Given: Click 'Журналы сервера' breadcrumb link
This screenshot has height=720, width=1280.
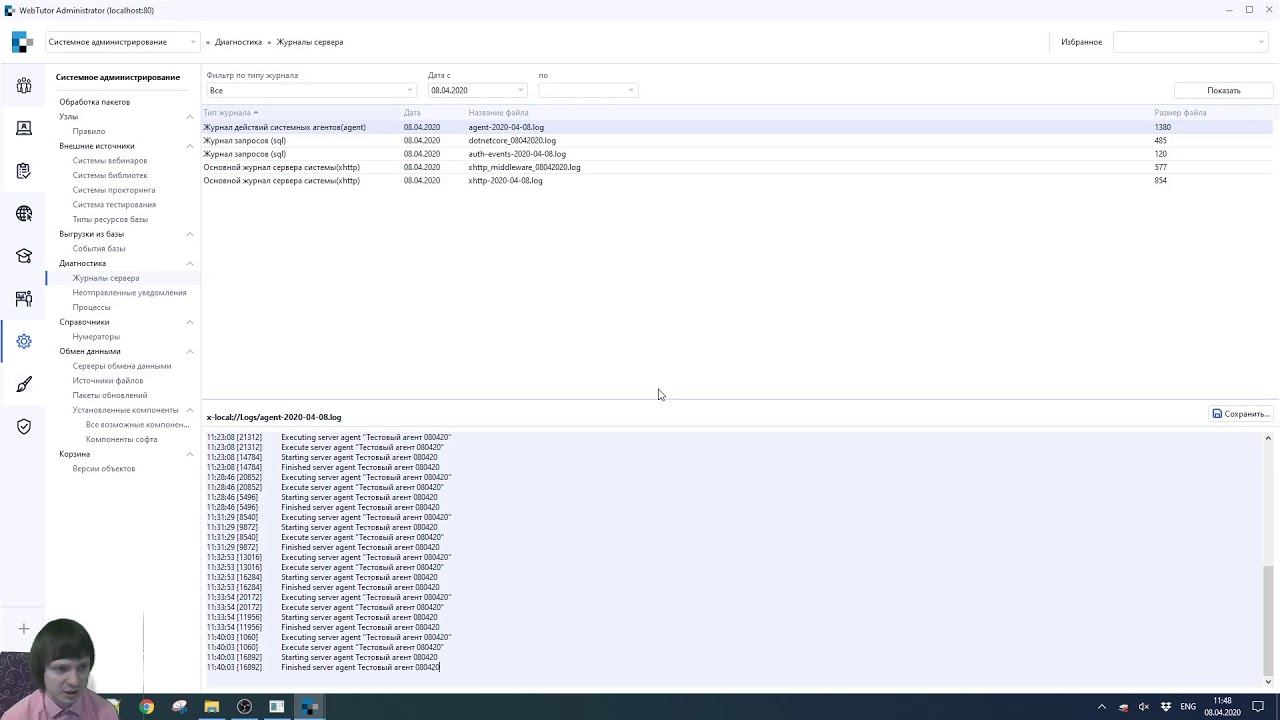Looking at the screenshot, I should (310, 42).
